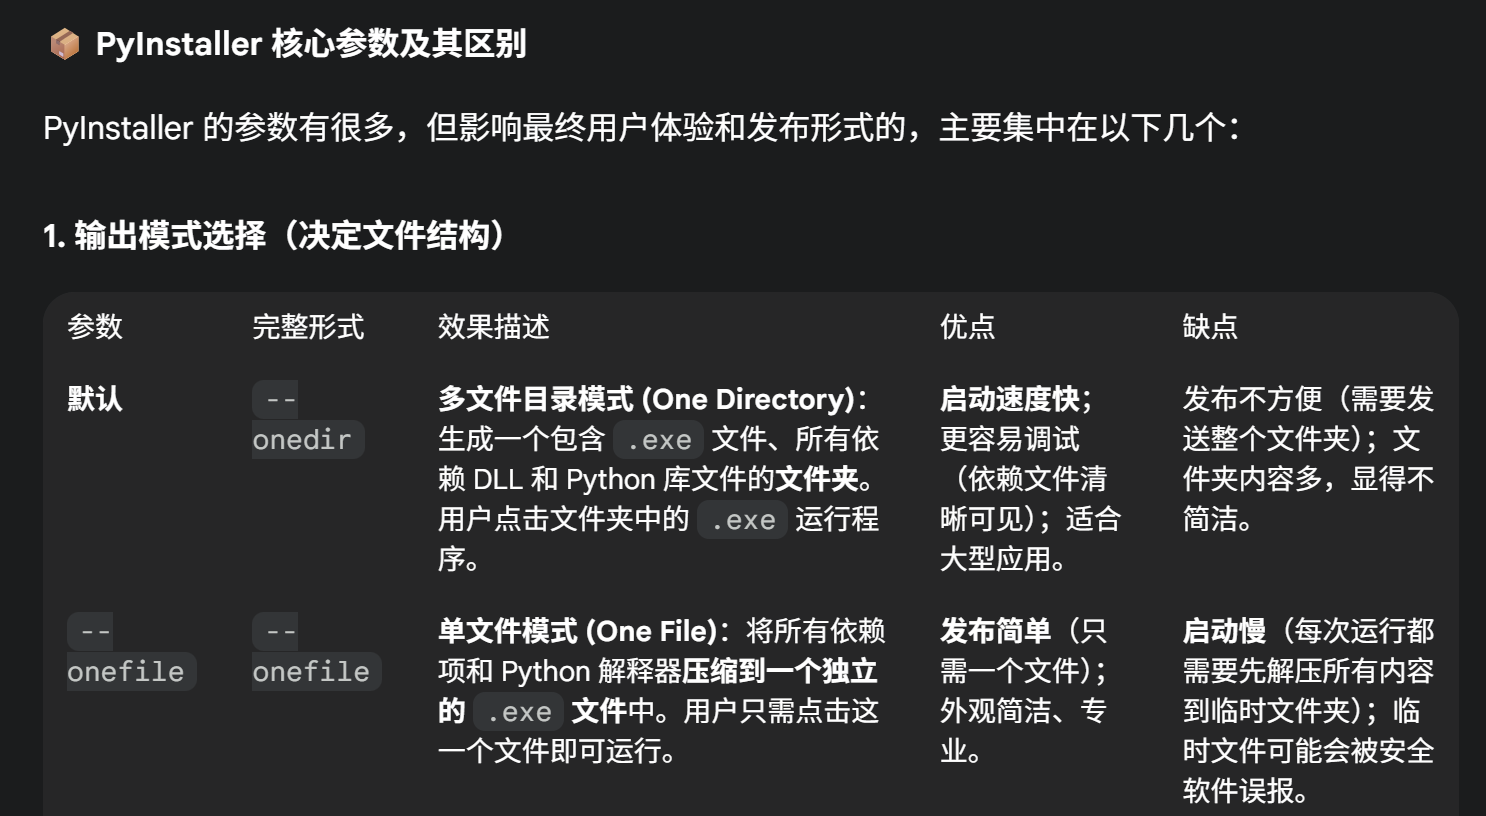Click the bold "启动速度快" text
The image size is (1486, 816).
point(1009,399)
